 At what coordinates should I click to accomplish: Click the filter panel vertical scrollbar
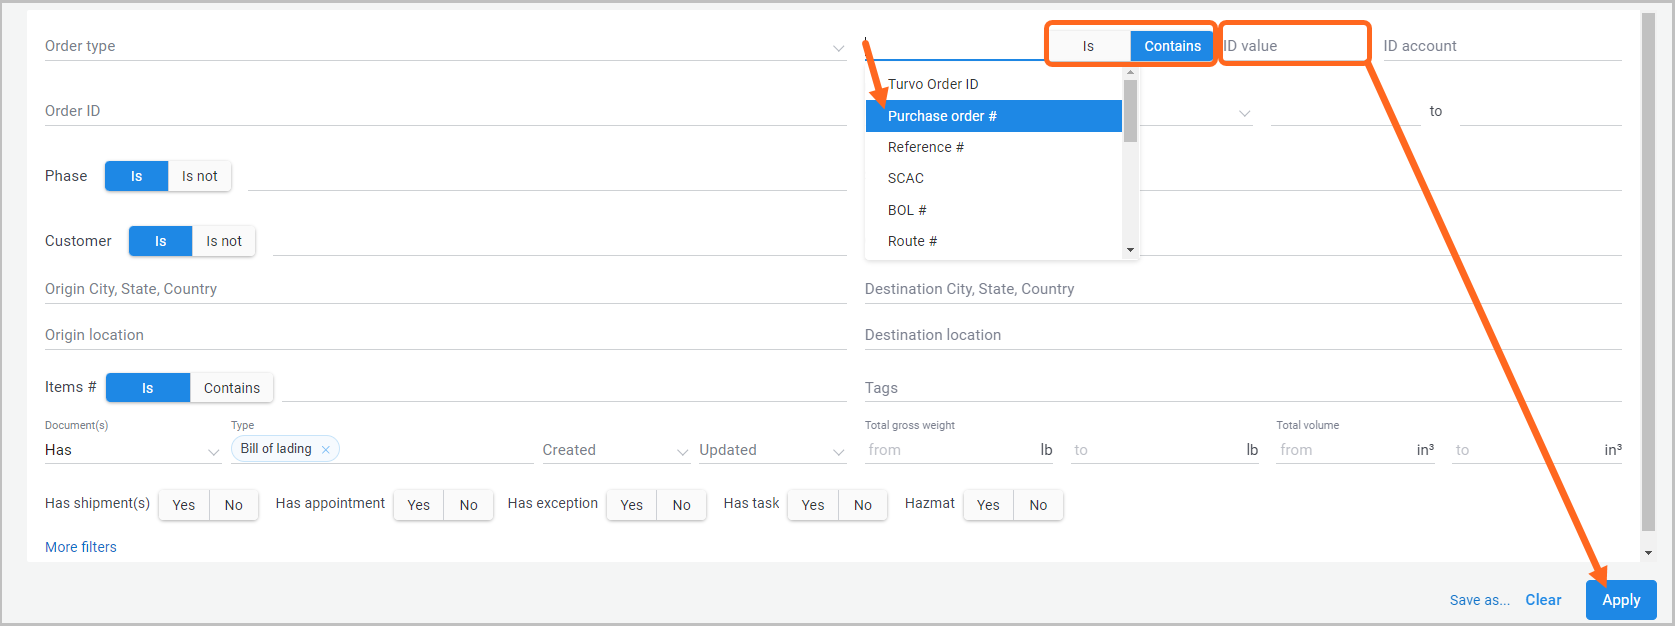point(1648,272)
